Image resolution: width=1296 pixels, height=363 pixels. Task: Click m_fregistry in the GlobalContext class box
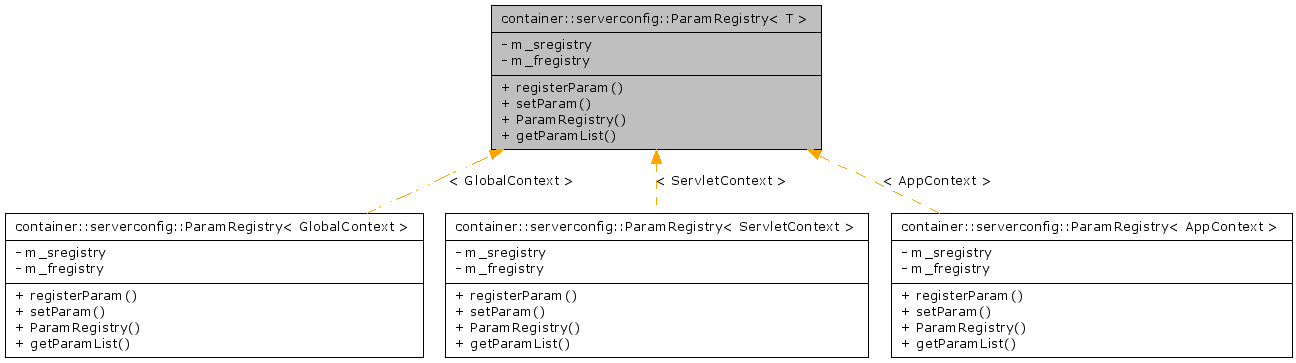point(59,269)
